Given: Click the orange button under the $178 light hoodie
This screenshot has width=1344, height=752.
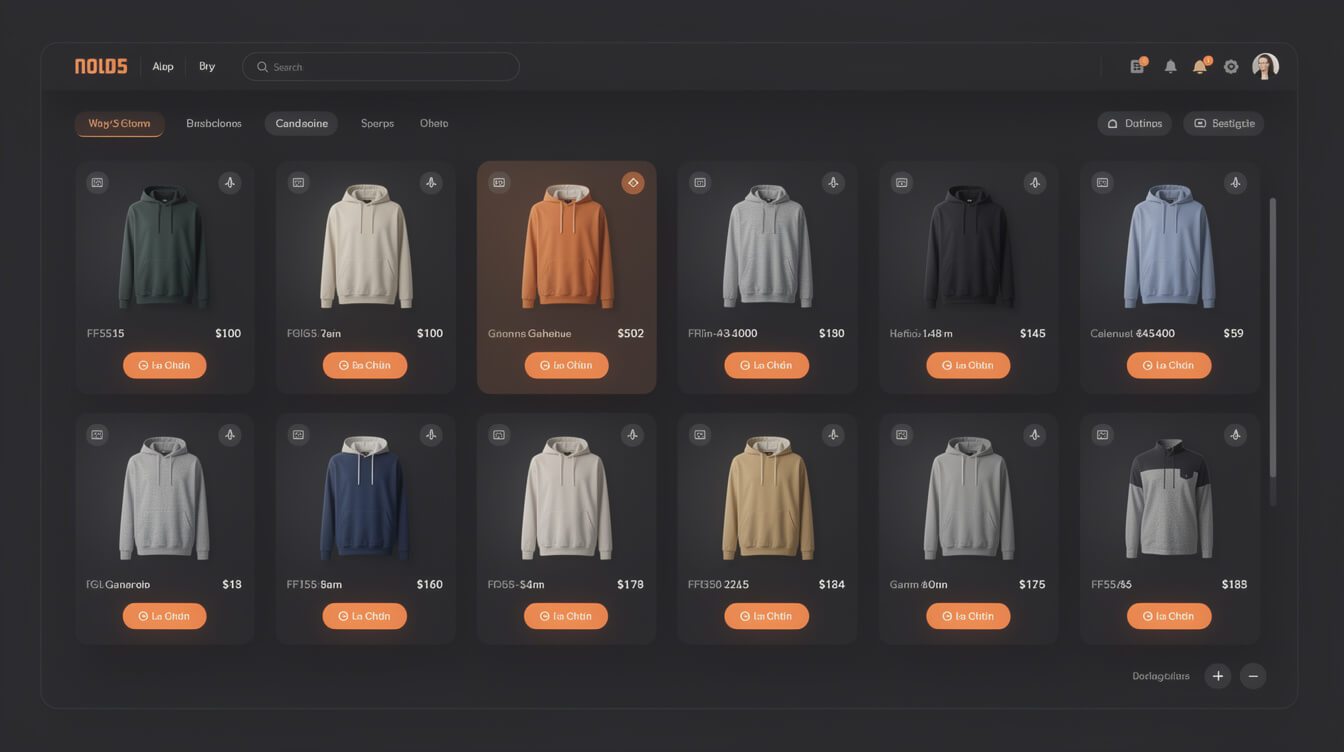Looking at the screenshot, I should click(566, 616).
